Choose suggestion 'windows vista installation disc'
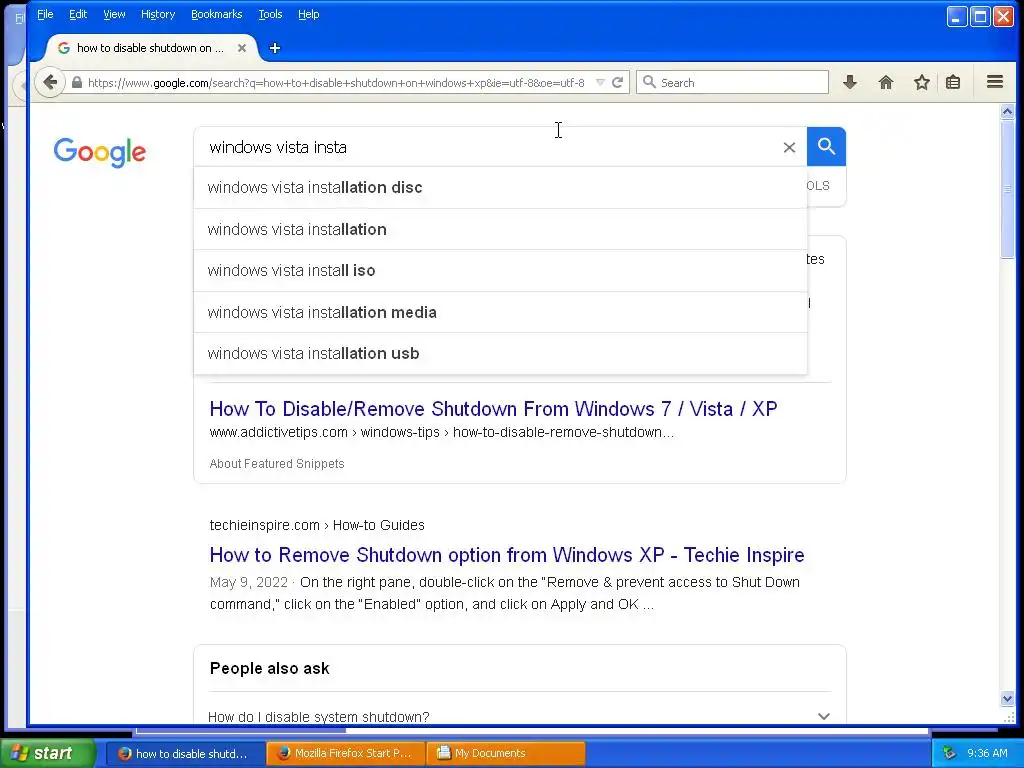The height and width of the screenshot is (768, 1024). [500, 187]
